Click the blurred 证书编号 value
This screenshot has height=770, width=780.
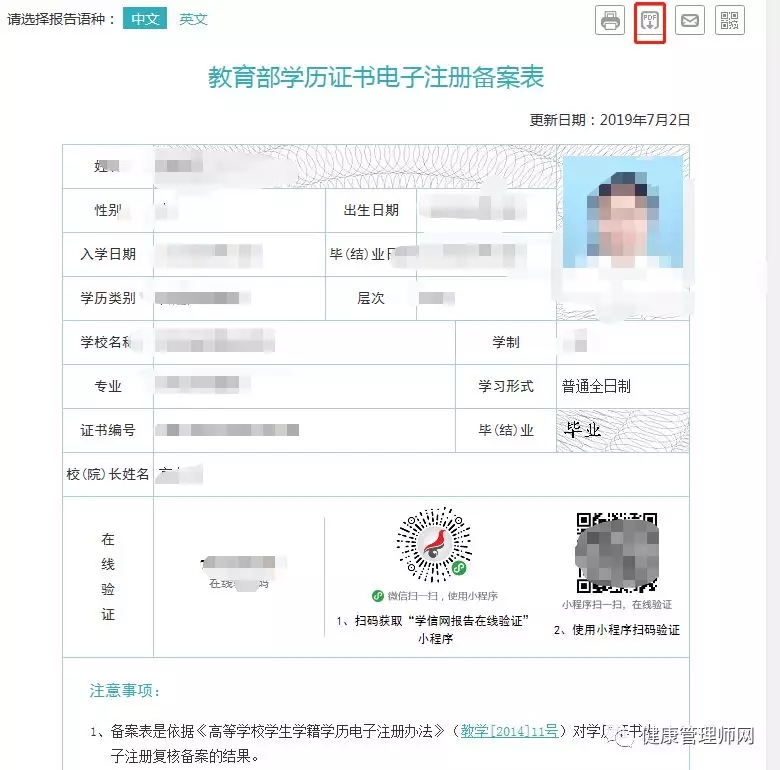point(227,430)
